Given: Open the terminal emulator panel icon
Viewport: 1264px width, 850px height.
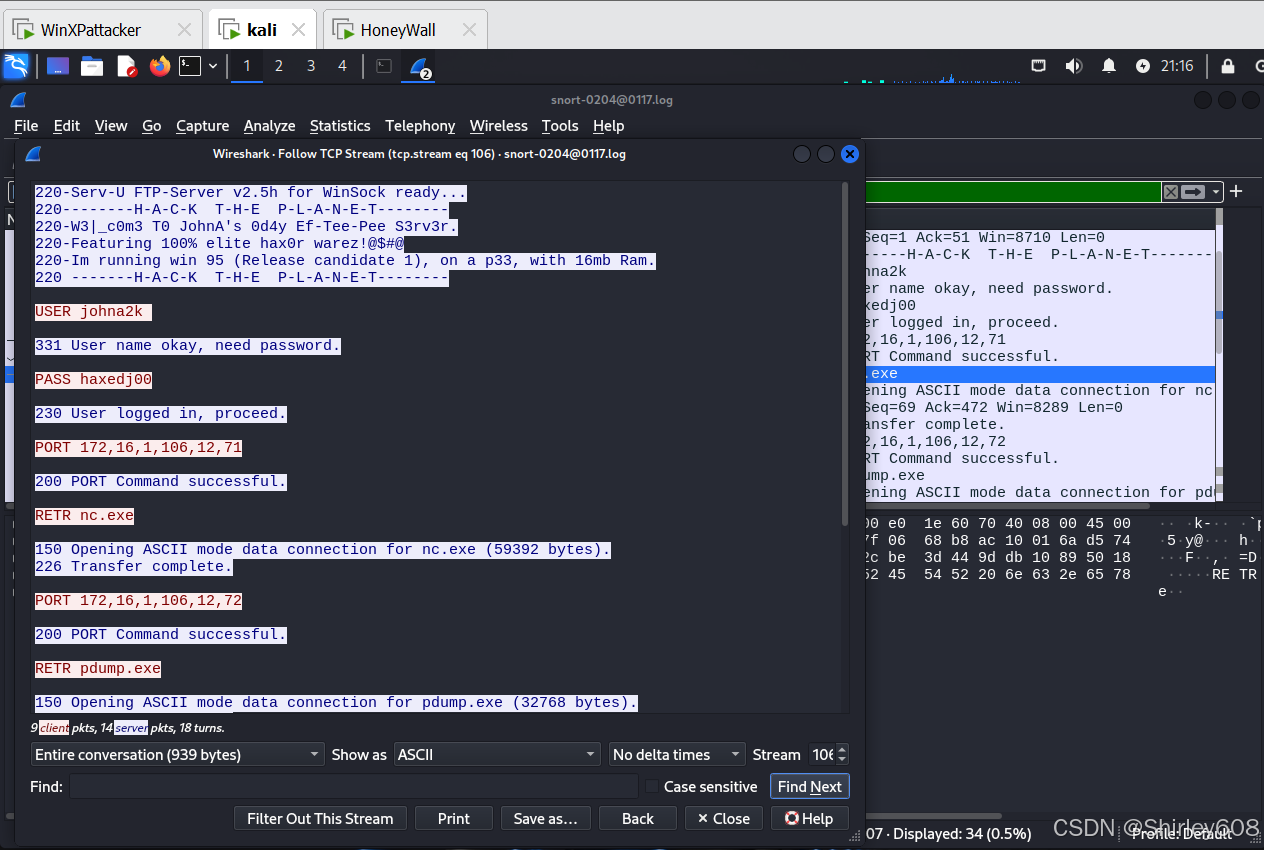Looking at the screenshot, I should click(190, 66).
